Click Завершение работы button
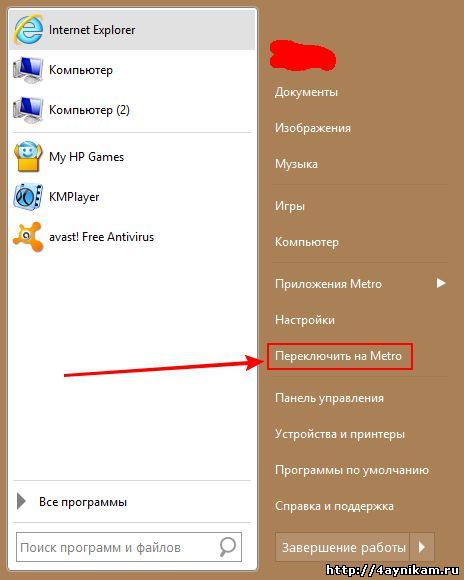The image size is (464, 580). click(343, 547)
